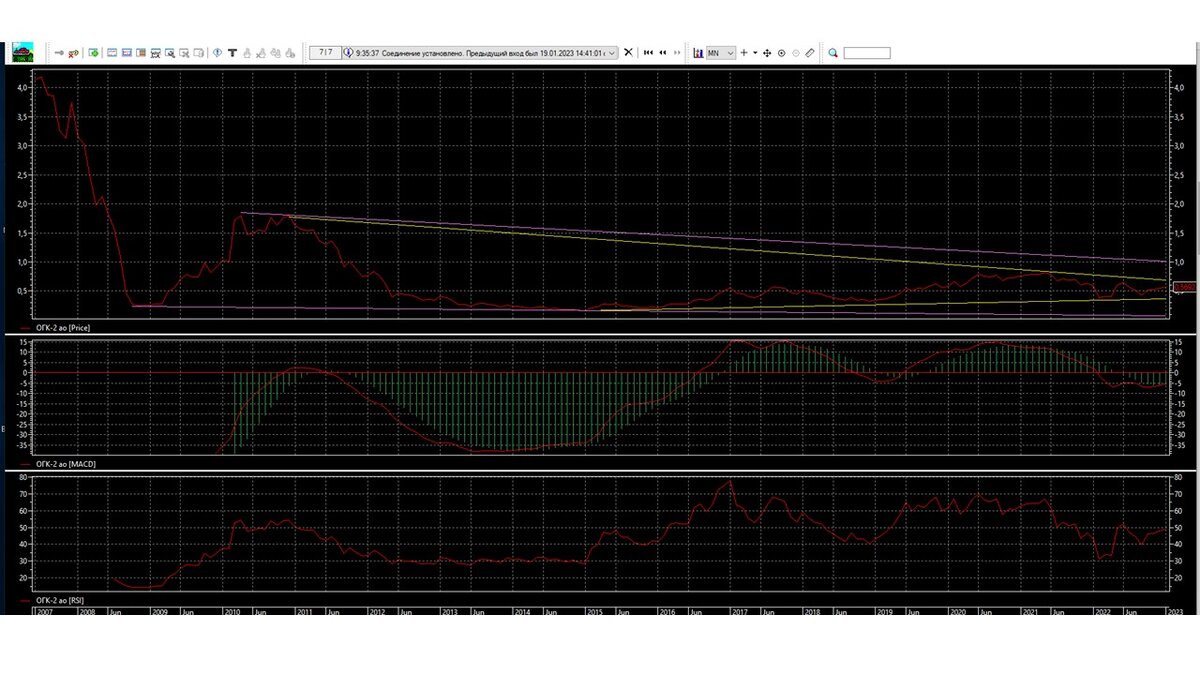
Task: Click the red current price tag on right axis
Action: click(x=1183, y=288)
